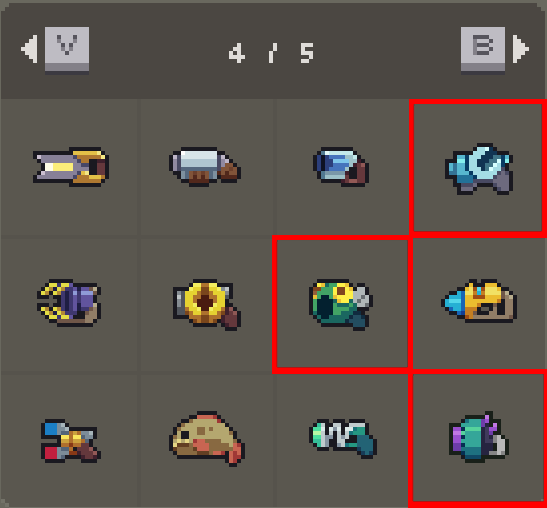Click the highlighted cell with the wrench gun
The width and height of the screenshot is (547, 508).
tap(478, 167)
